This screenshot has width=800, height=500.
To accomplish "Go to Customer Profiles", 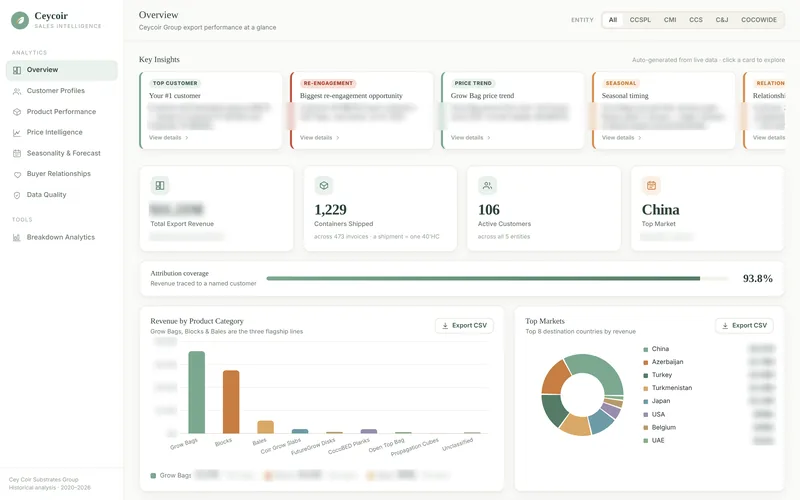I will click(62, 91).
